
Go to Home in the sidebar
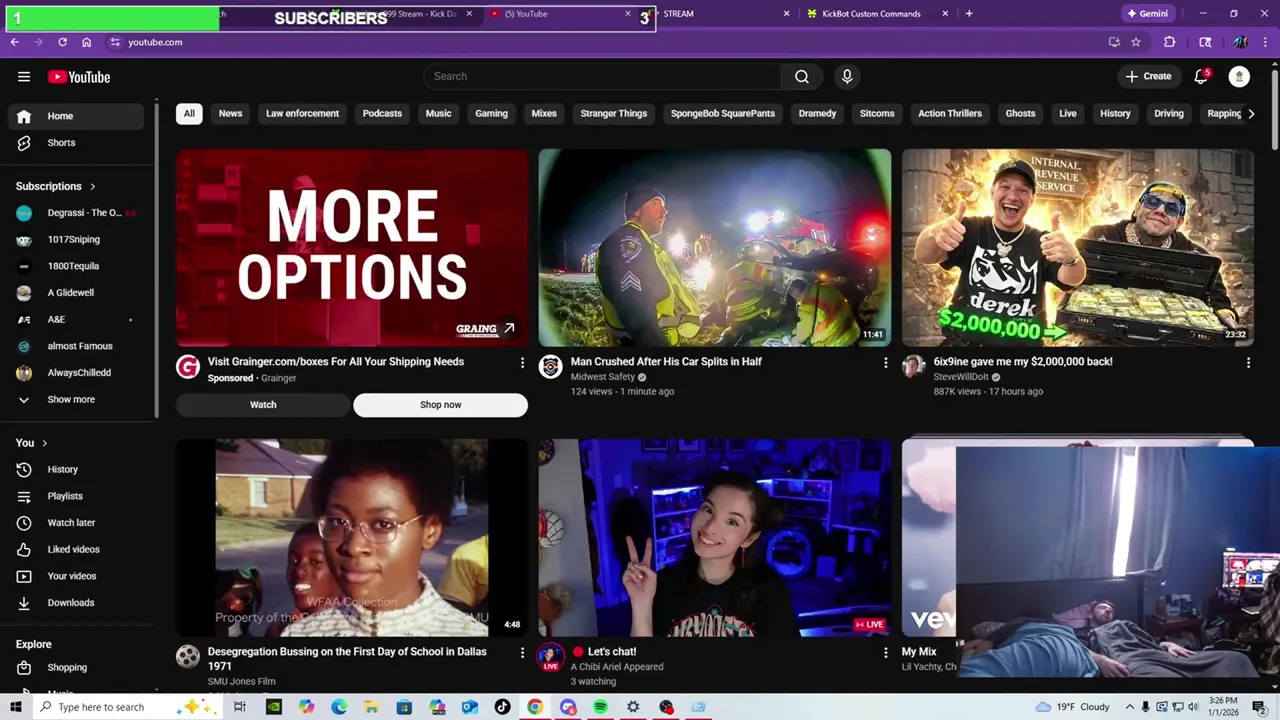coord(76,116)
